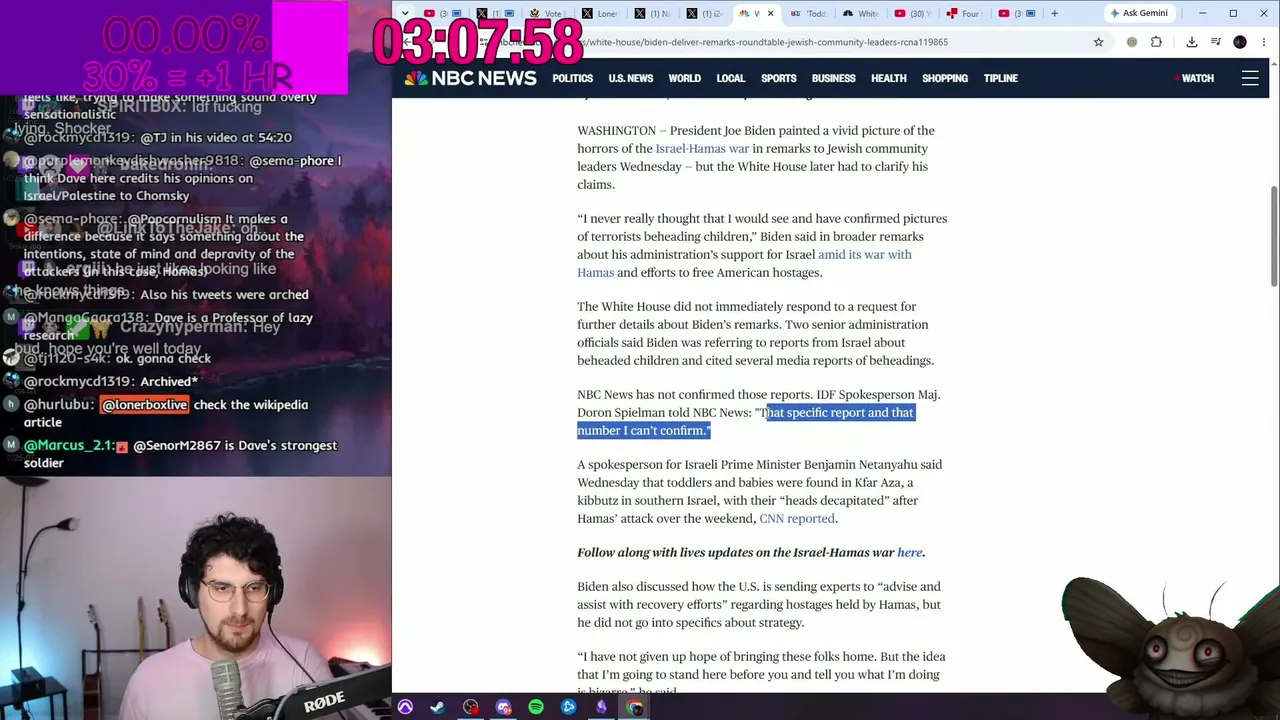Switch to the Vote tab
The width and height of the screenshot is (1280, 720).
(x=546, y=13)
